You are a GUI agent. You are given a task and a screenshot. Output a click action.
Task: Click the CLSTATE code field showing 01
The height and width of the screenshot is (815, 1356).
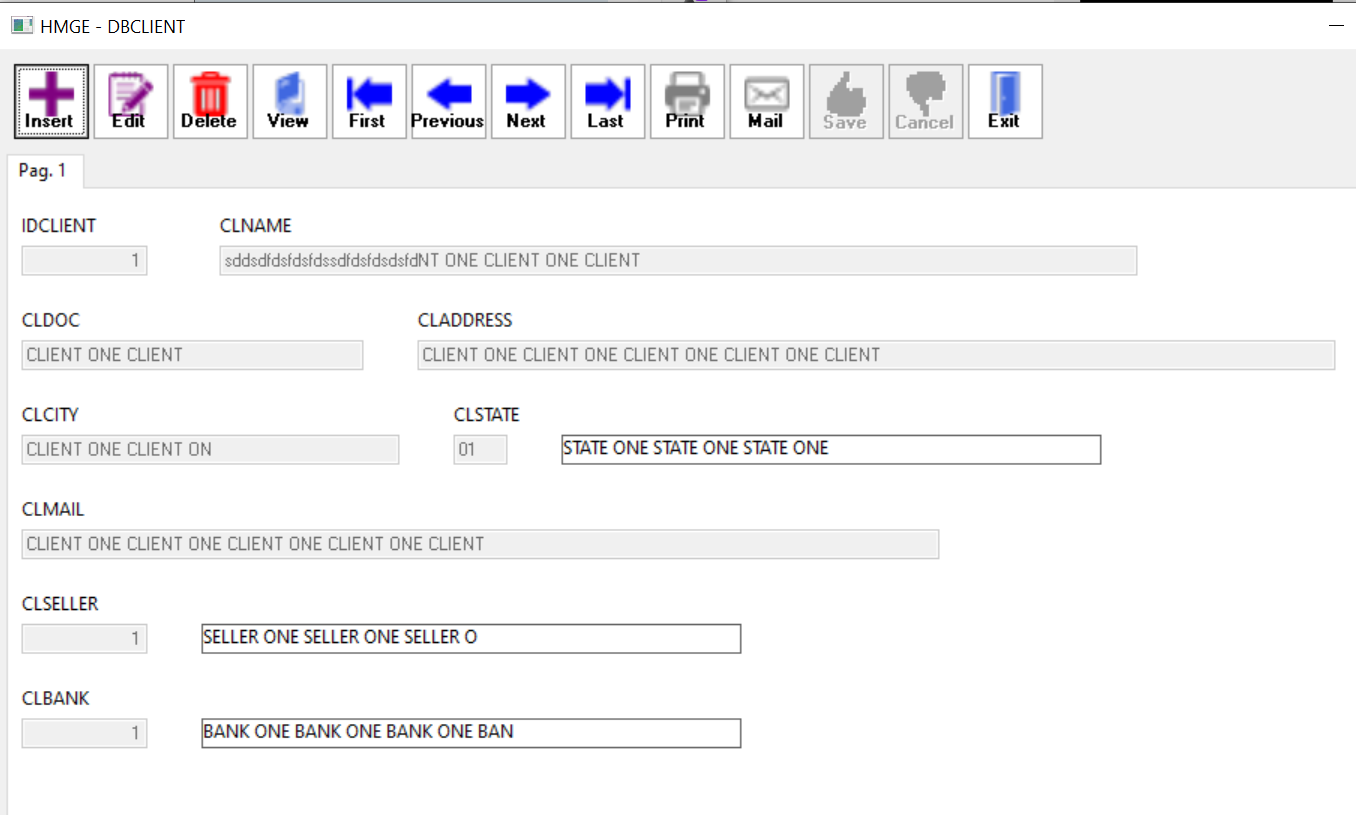(480, 450)
